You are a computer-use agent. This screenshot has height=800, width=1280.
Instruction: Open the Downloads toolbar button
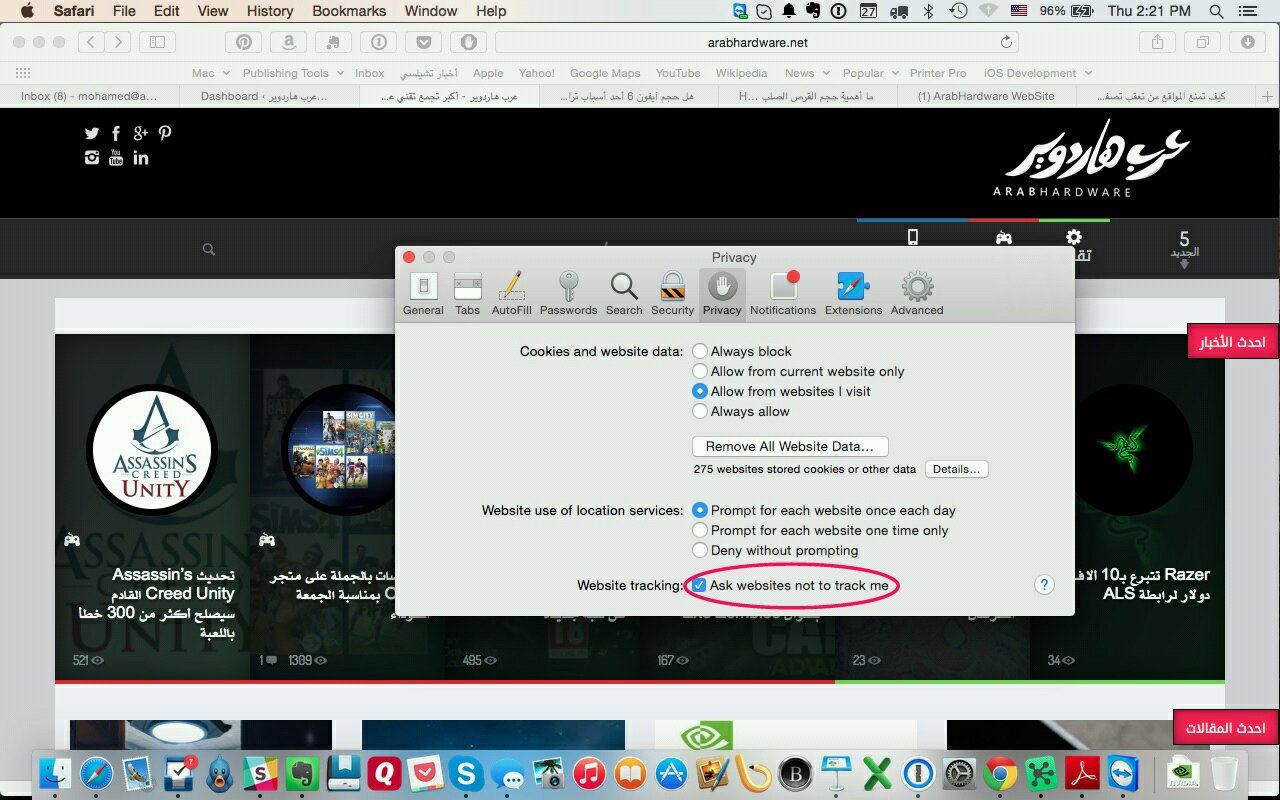pyautogui.click(x=1248, y=42)
